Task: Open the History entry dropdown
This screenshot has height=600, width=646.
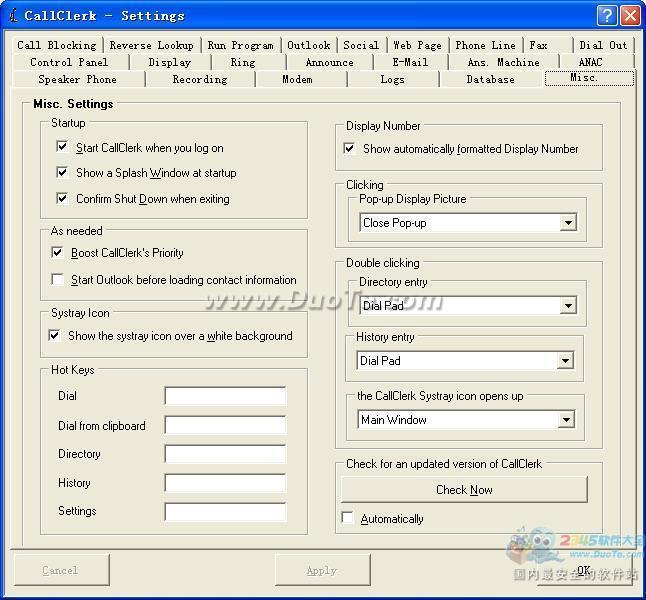Action: [565, 361]
